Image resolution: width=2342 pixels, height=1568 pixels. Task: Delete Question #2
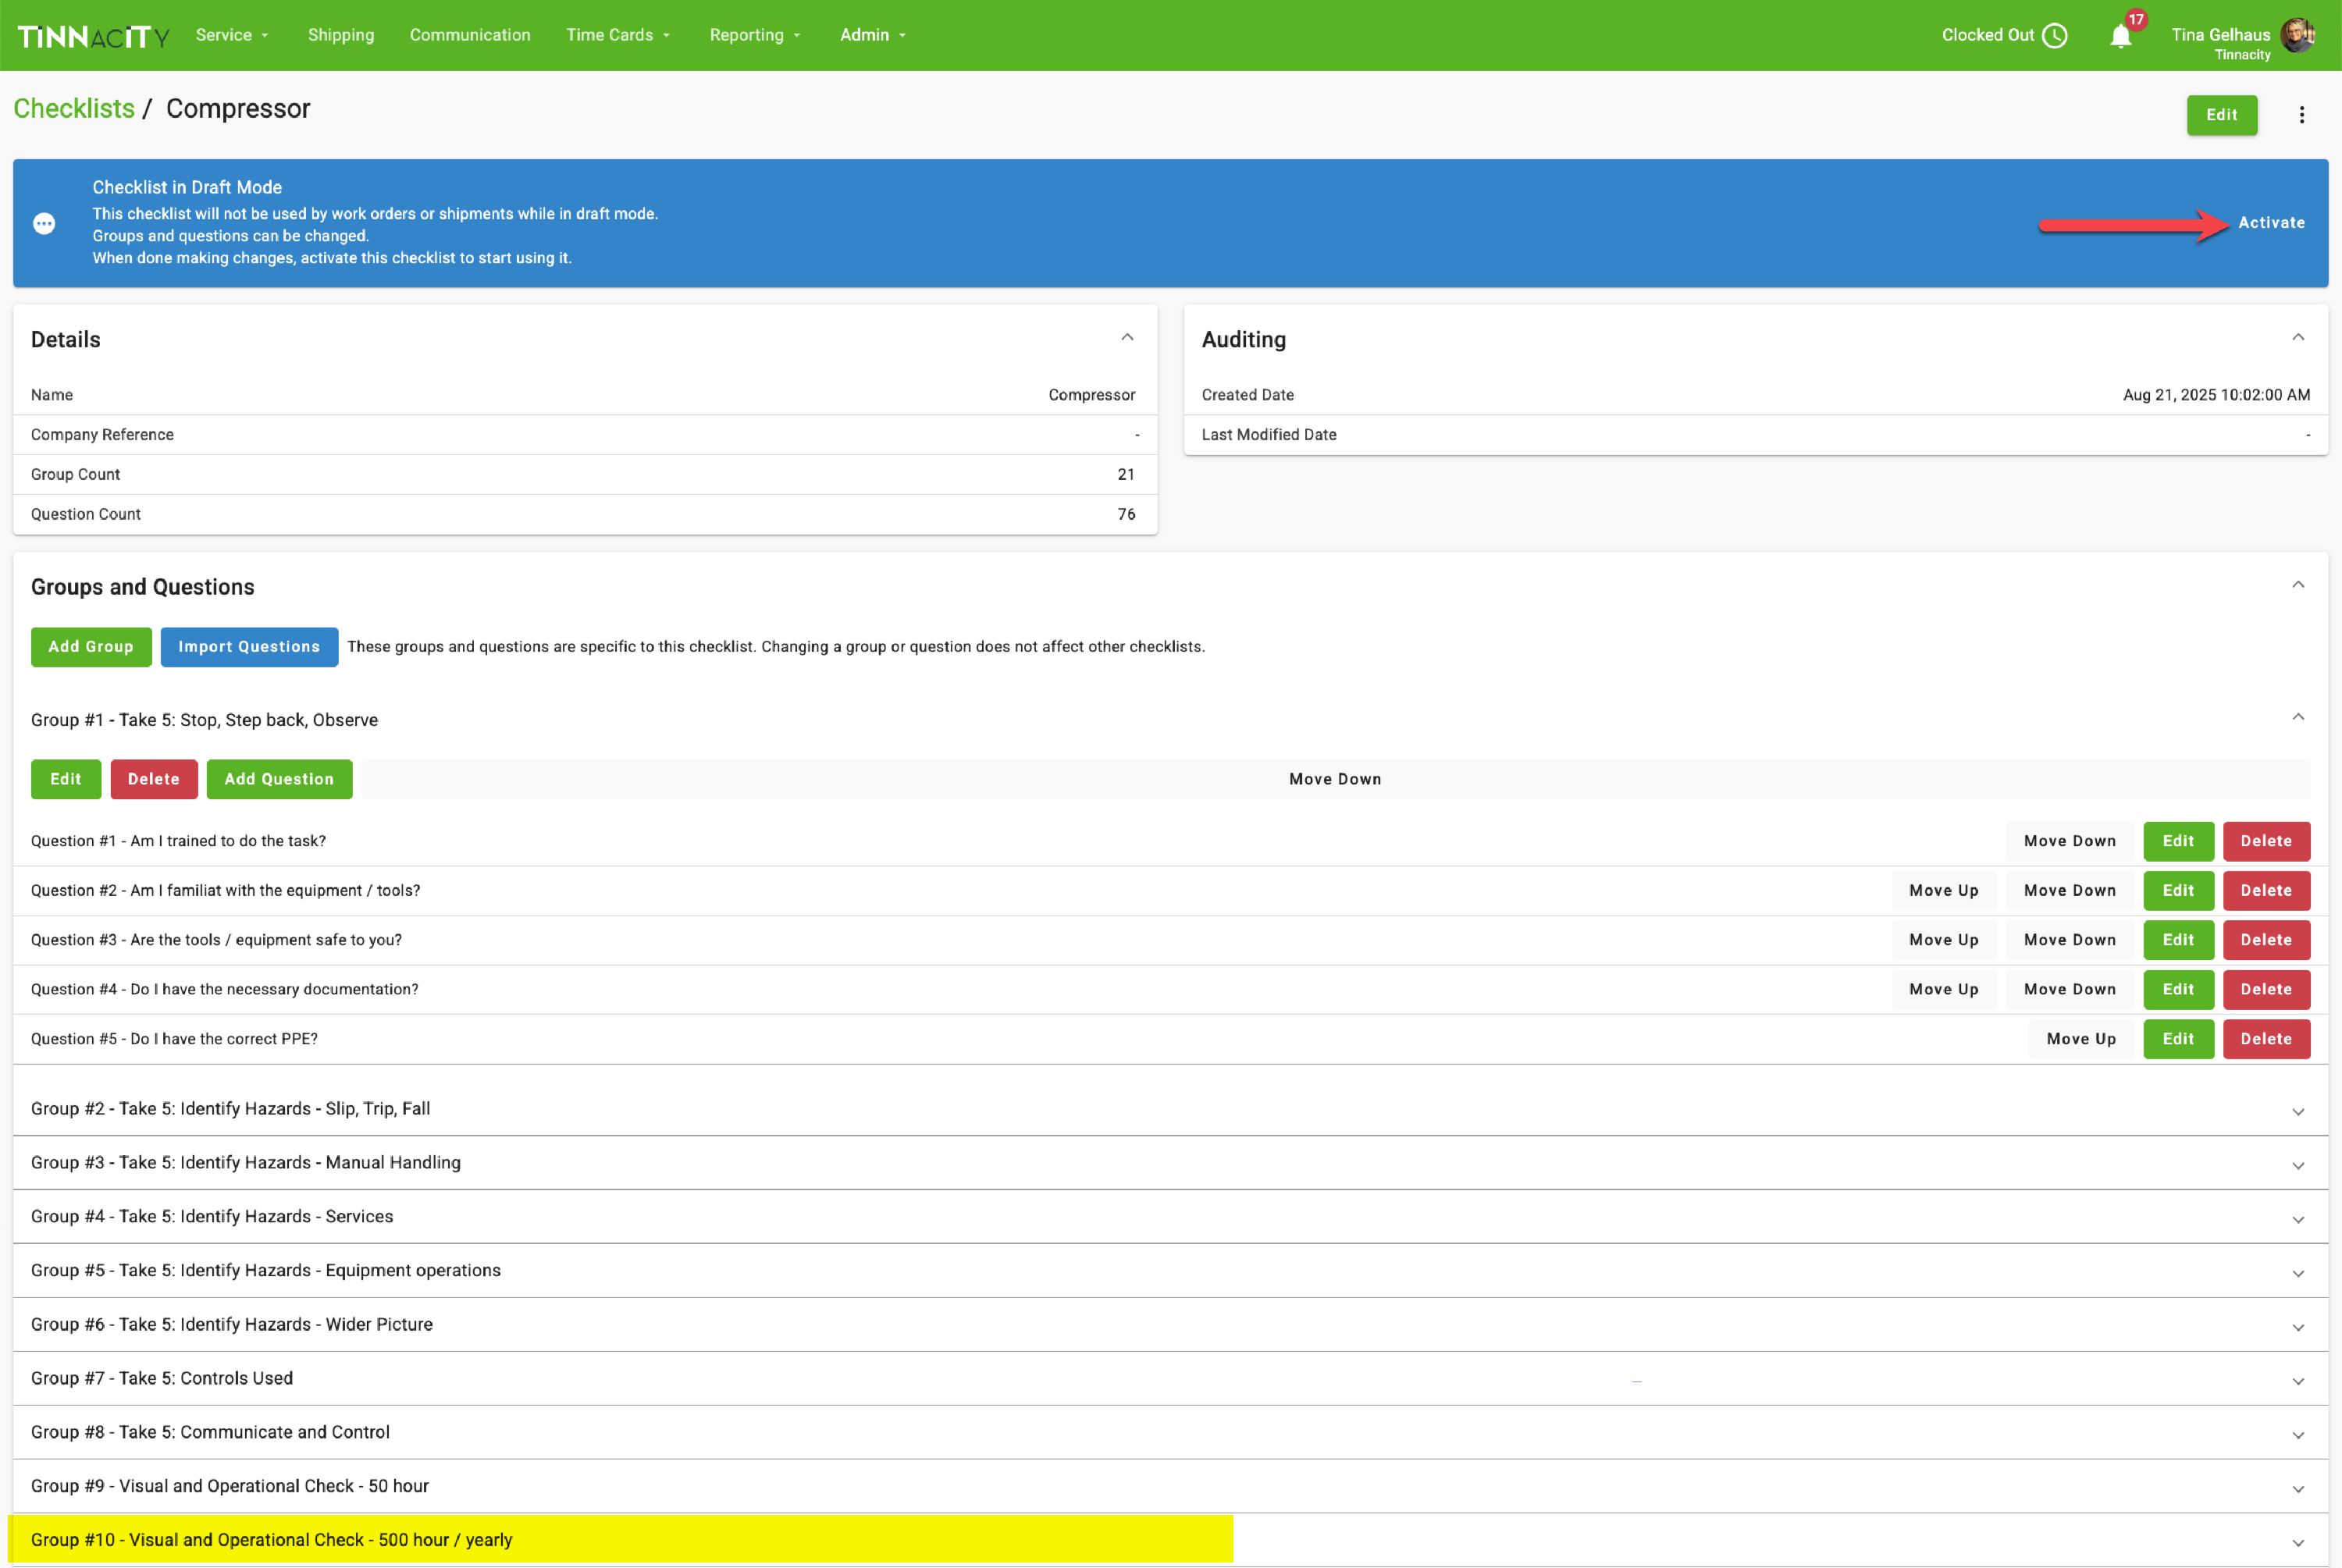(2266, 891)
